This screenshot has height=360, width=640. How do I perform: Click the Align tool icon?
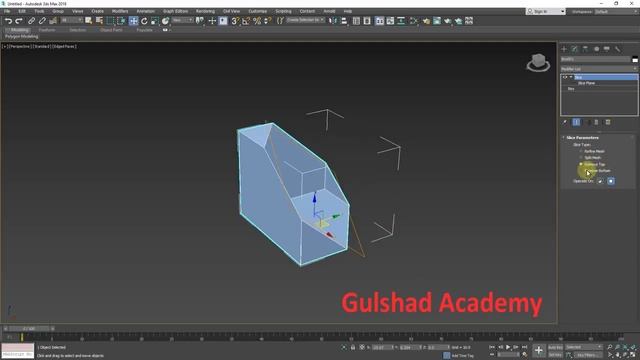pyautogui.click(x=344, y=21)
